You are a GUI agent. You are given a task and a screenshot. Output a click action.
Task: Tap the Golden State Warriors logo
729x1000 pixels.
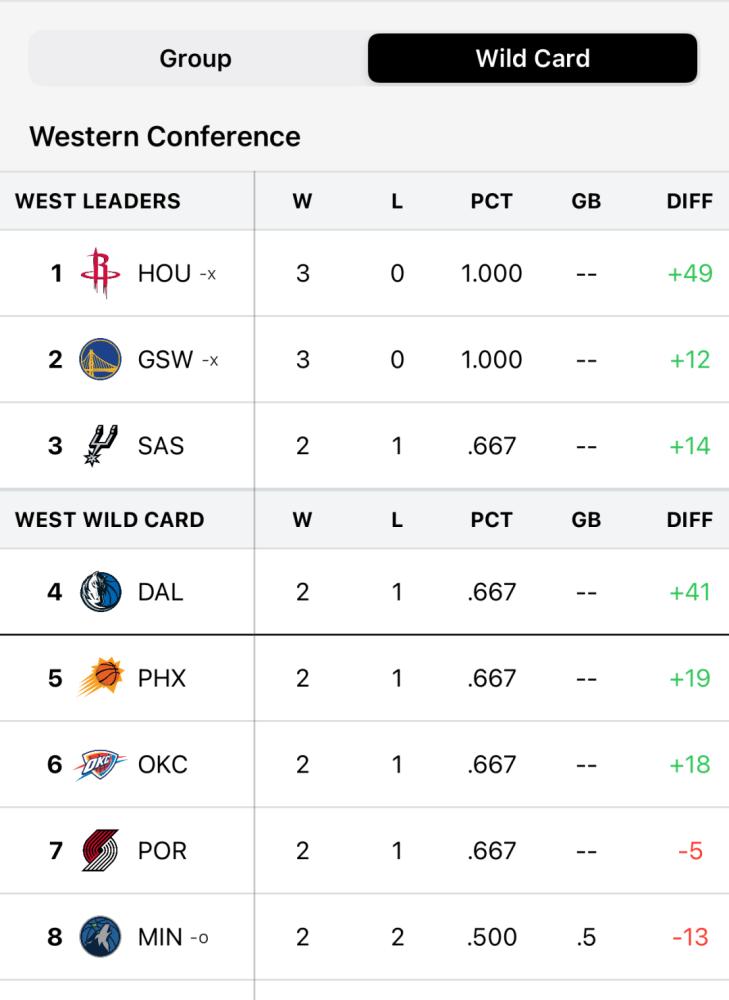[x=100, y=359]
